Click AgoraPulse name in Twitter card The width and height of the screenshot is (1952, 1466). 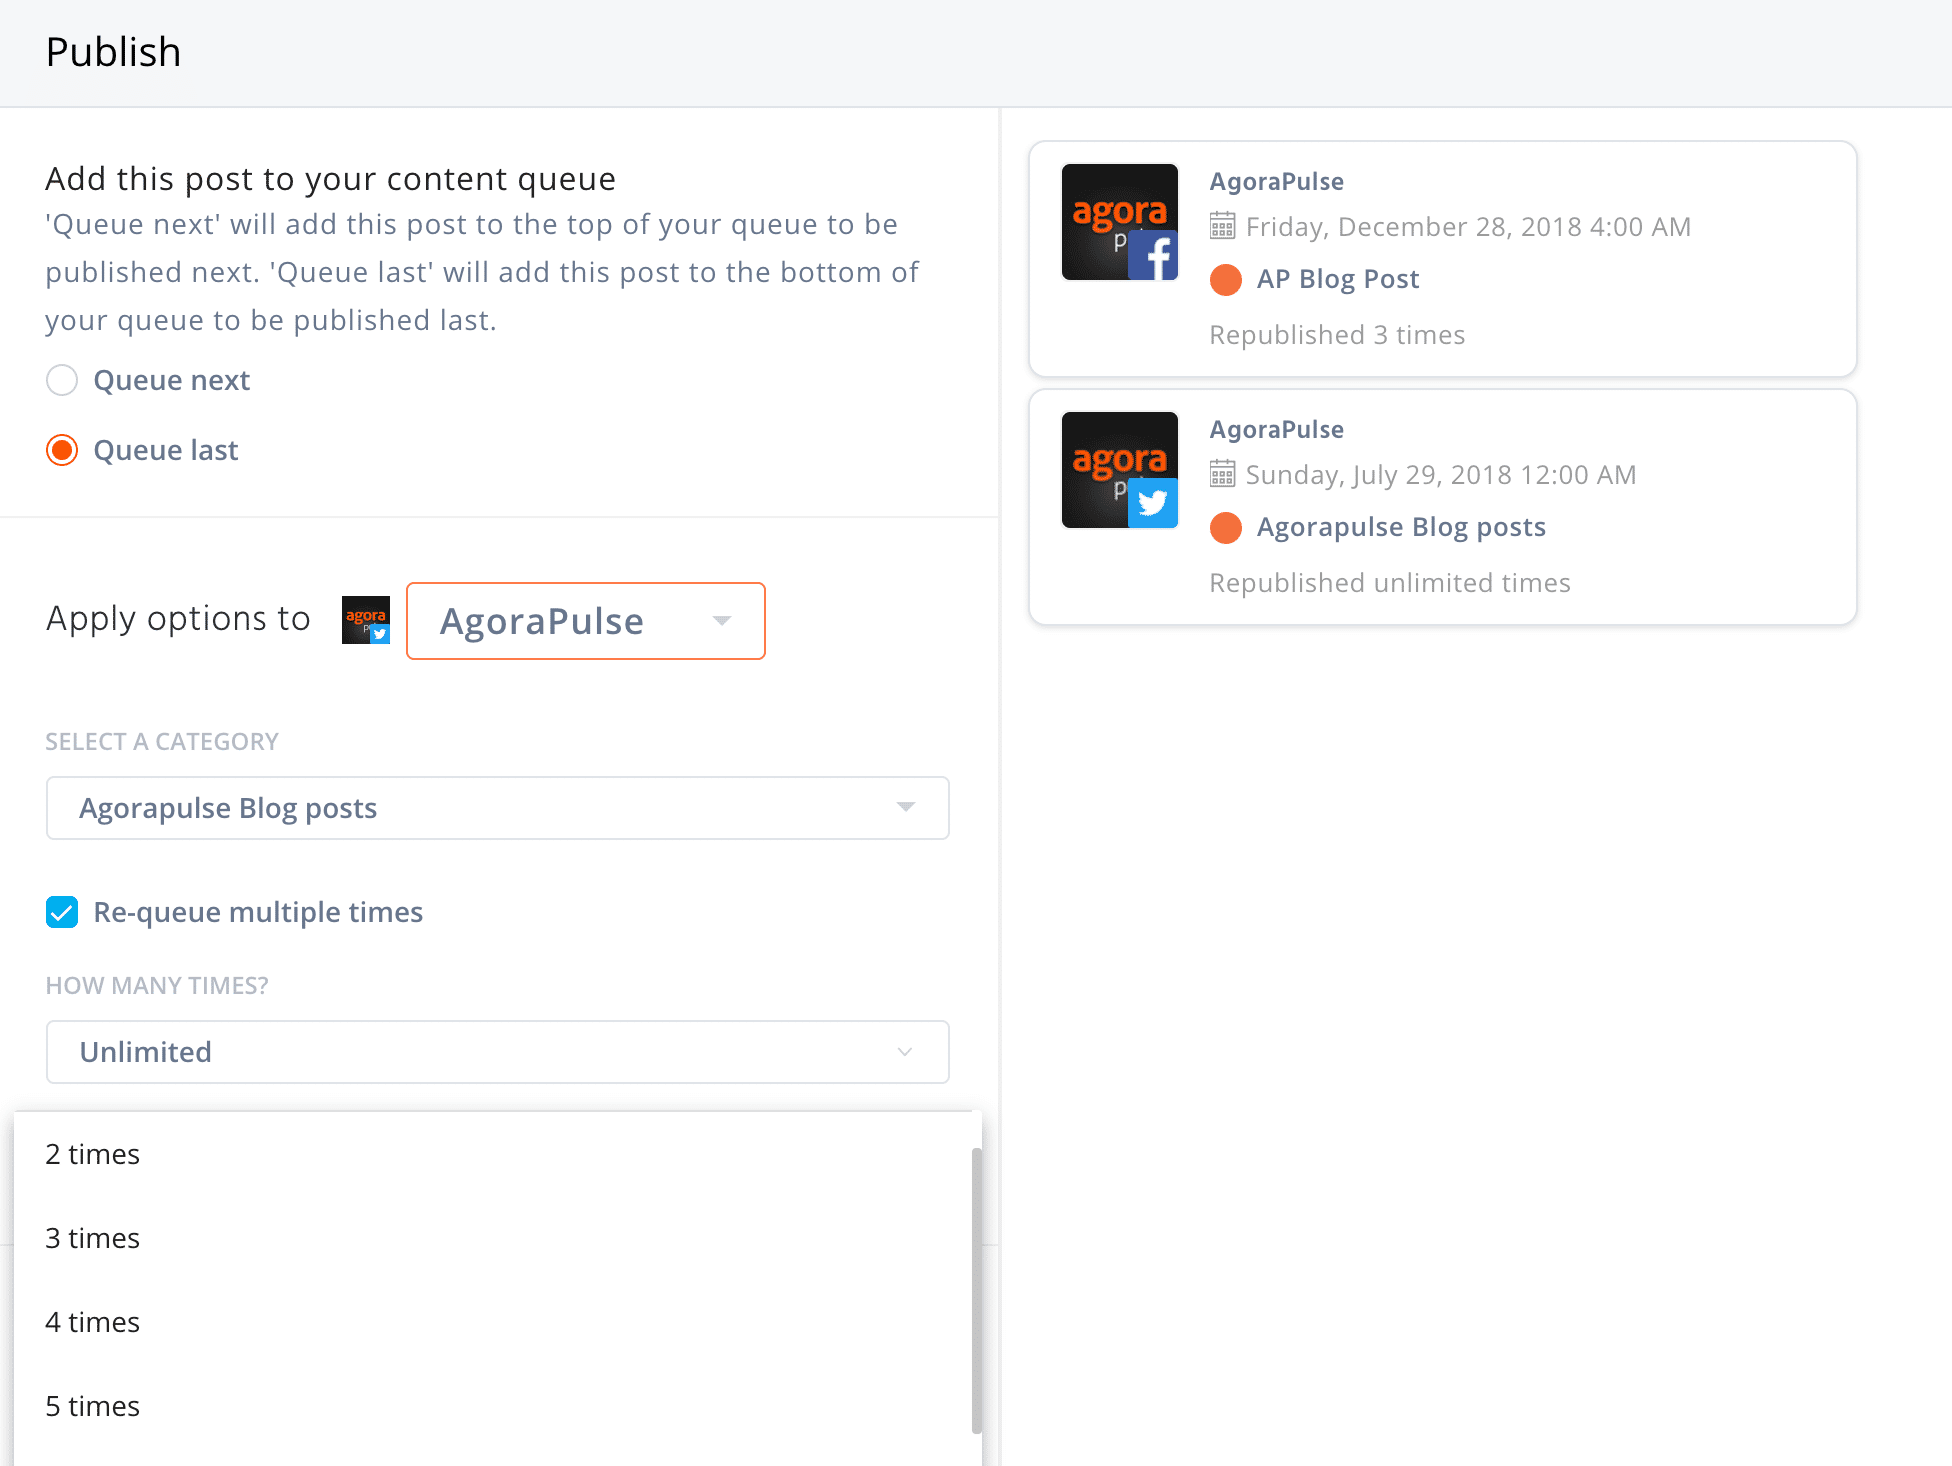tap(1277, 430)
